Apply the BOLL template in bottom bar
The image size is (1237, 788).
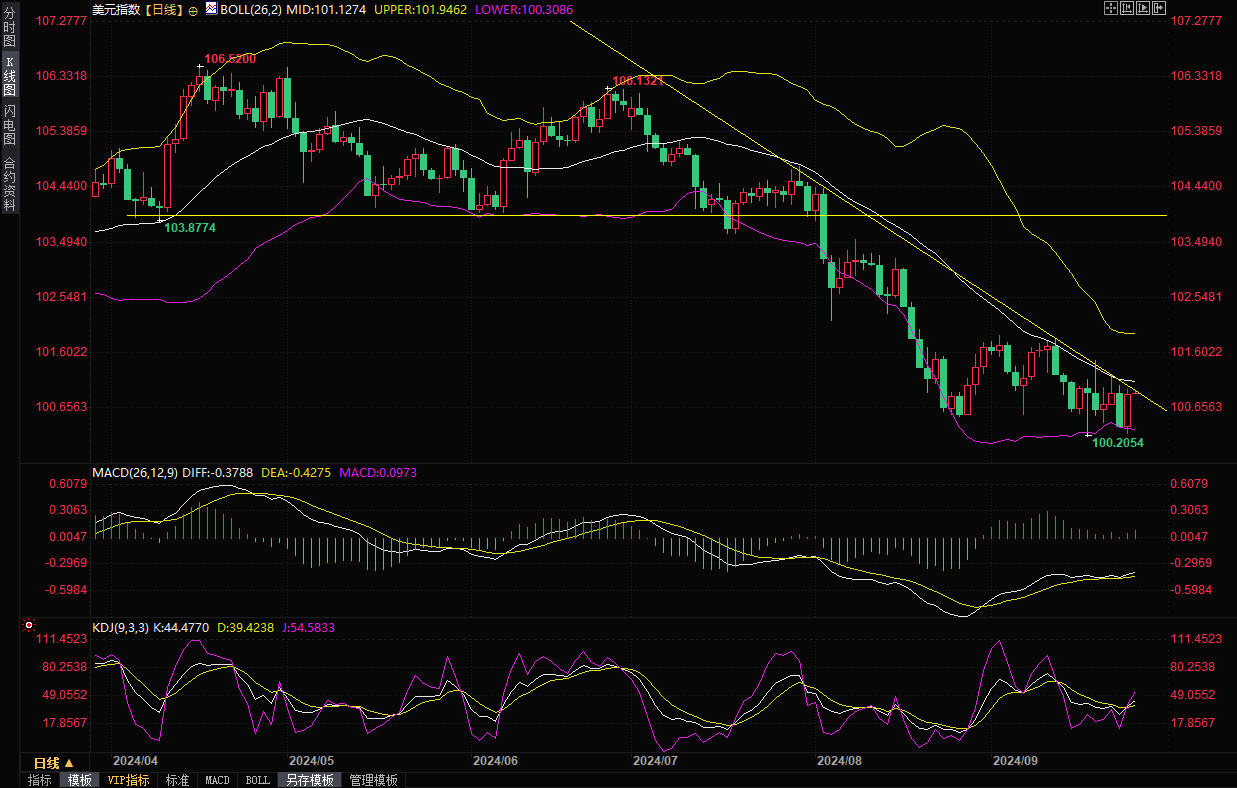click(x=257, y=780)
